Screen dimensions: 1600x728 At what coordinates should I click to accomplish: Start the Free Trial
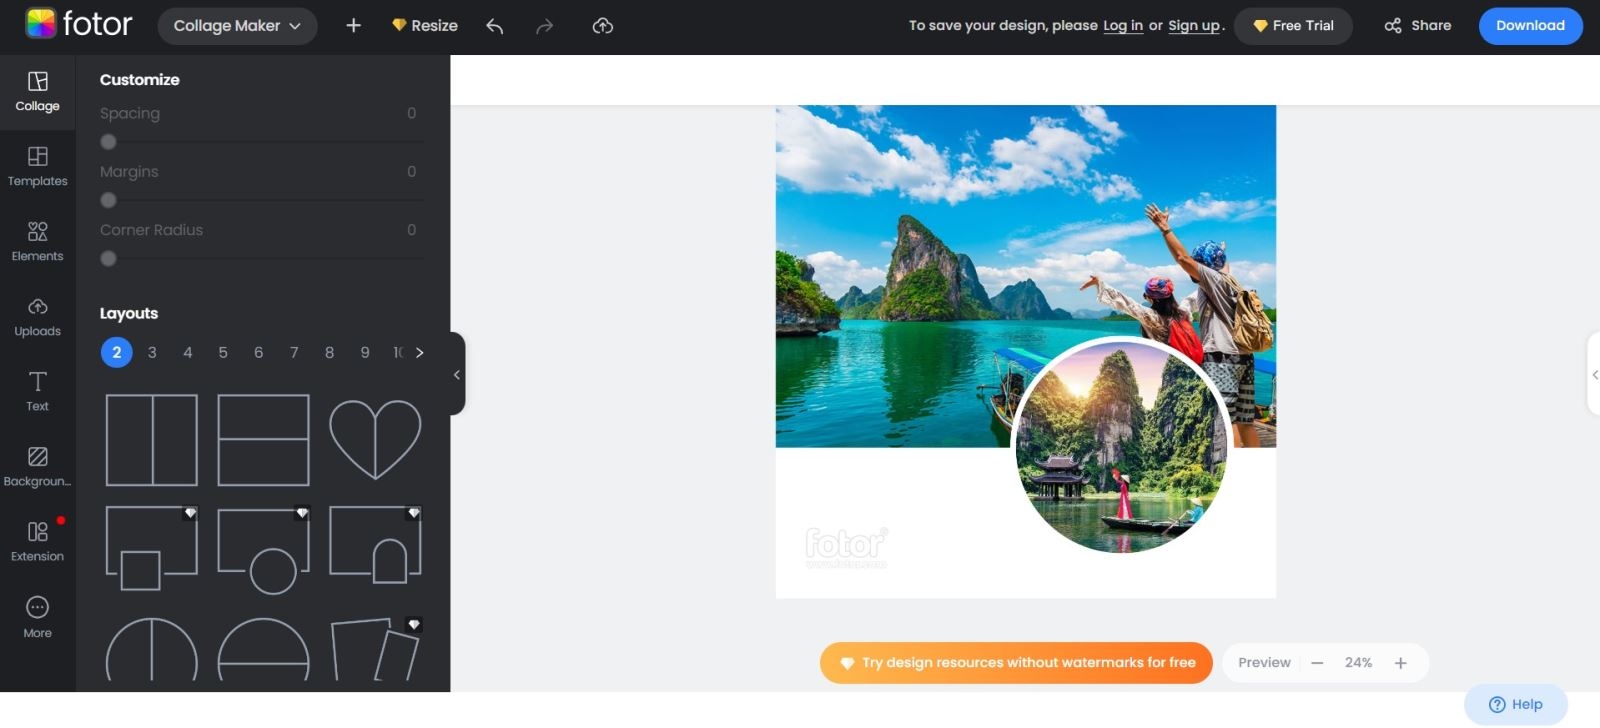1293,26
